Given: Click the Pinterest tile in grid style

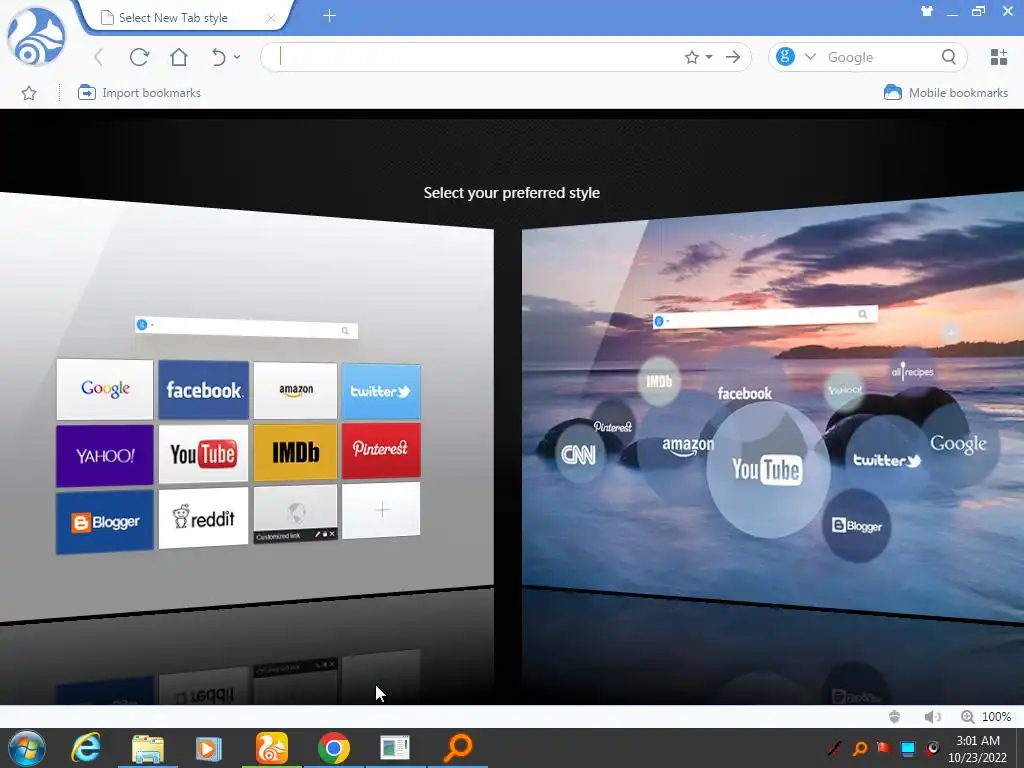Looking at the screenshot, I should coord(381,449).
